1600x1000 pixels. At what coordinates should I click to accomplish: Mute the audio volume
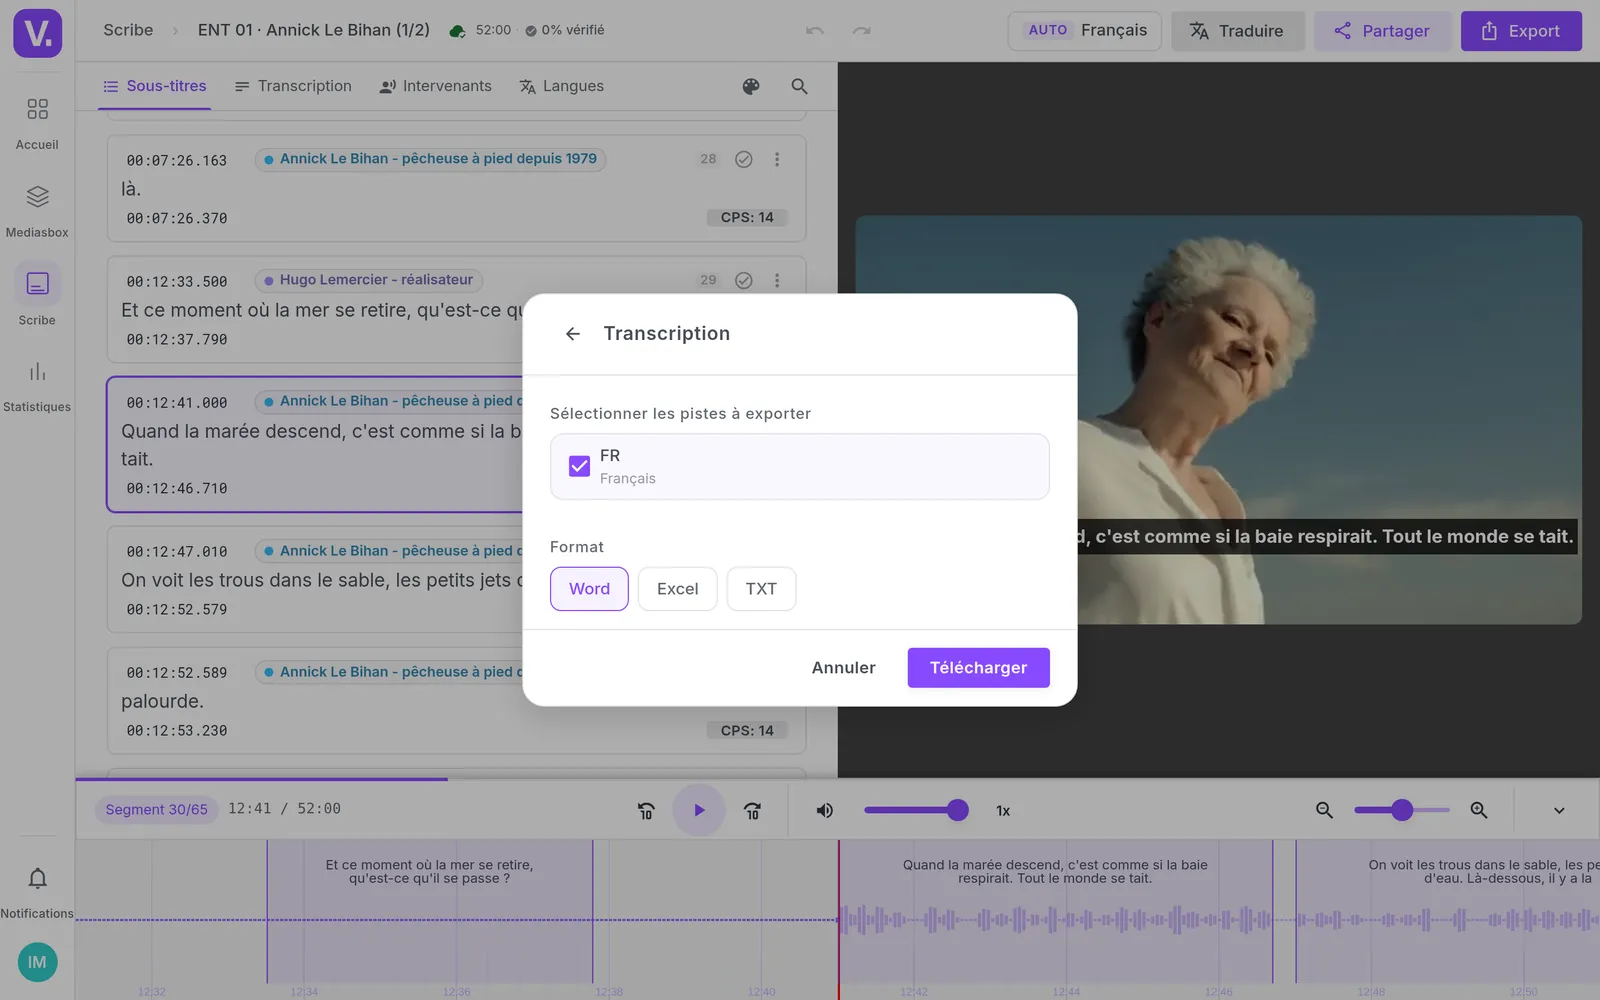point(824,811)
